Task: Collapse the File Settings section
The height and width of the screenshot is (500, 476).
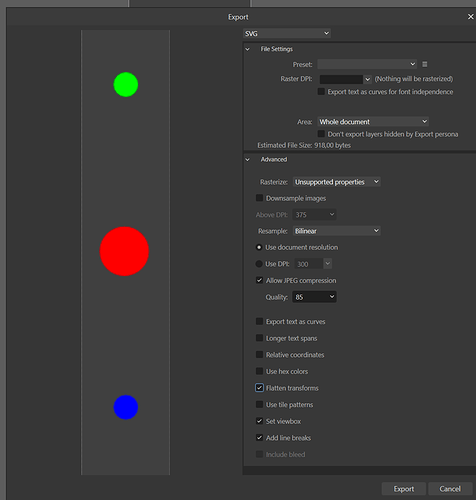Action: point(247,49)
